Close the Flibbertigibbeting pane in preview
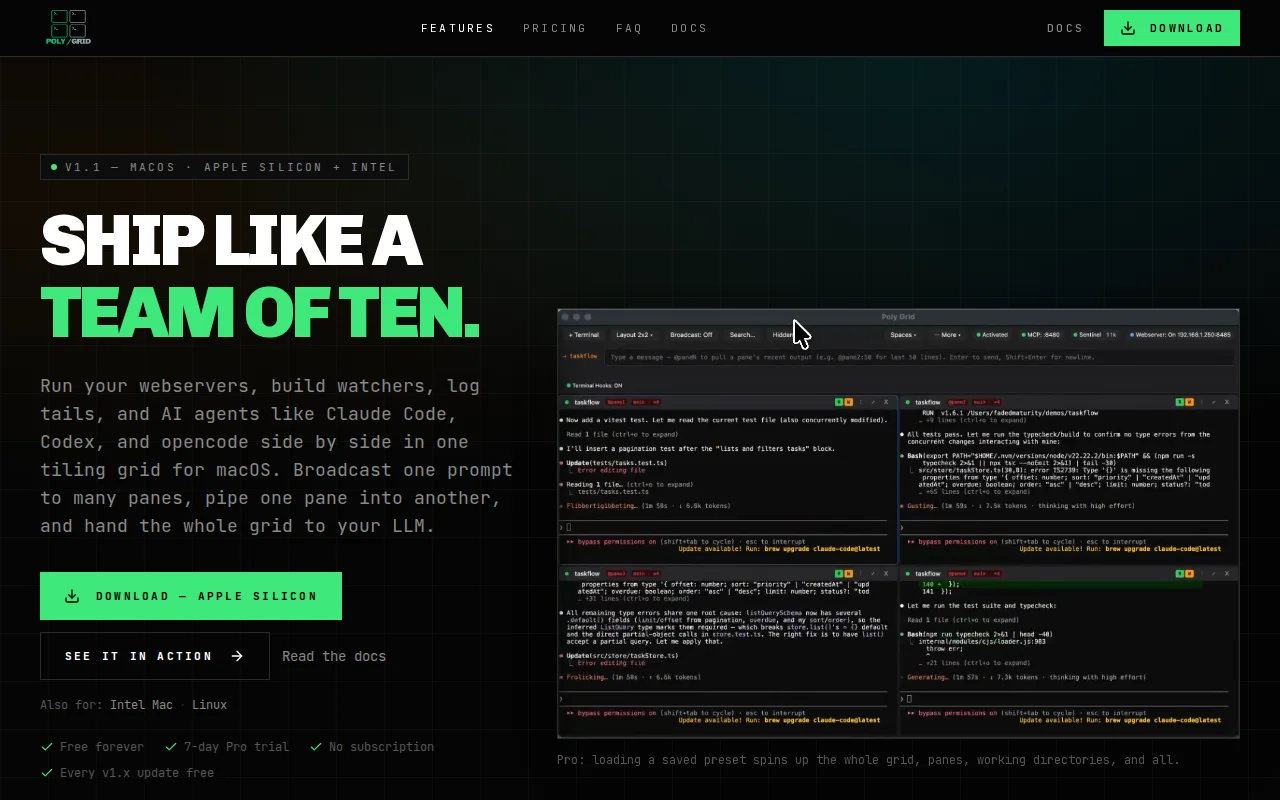 click(x=886, y=402)
